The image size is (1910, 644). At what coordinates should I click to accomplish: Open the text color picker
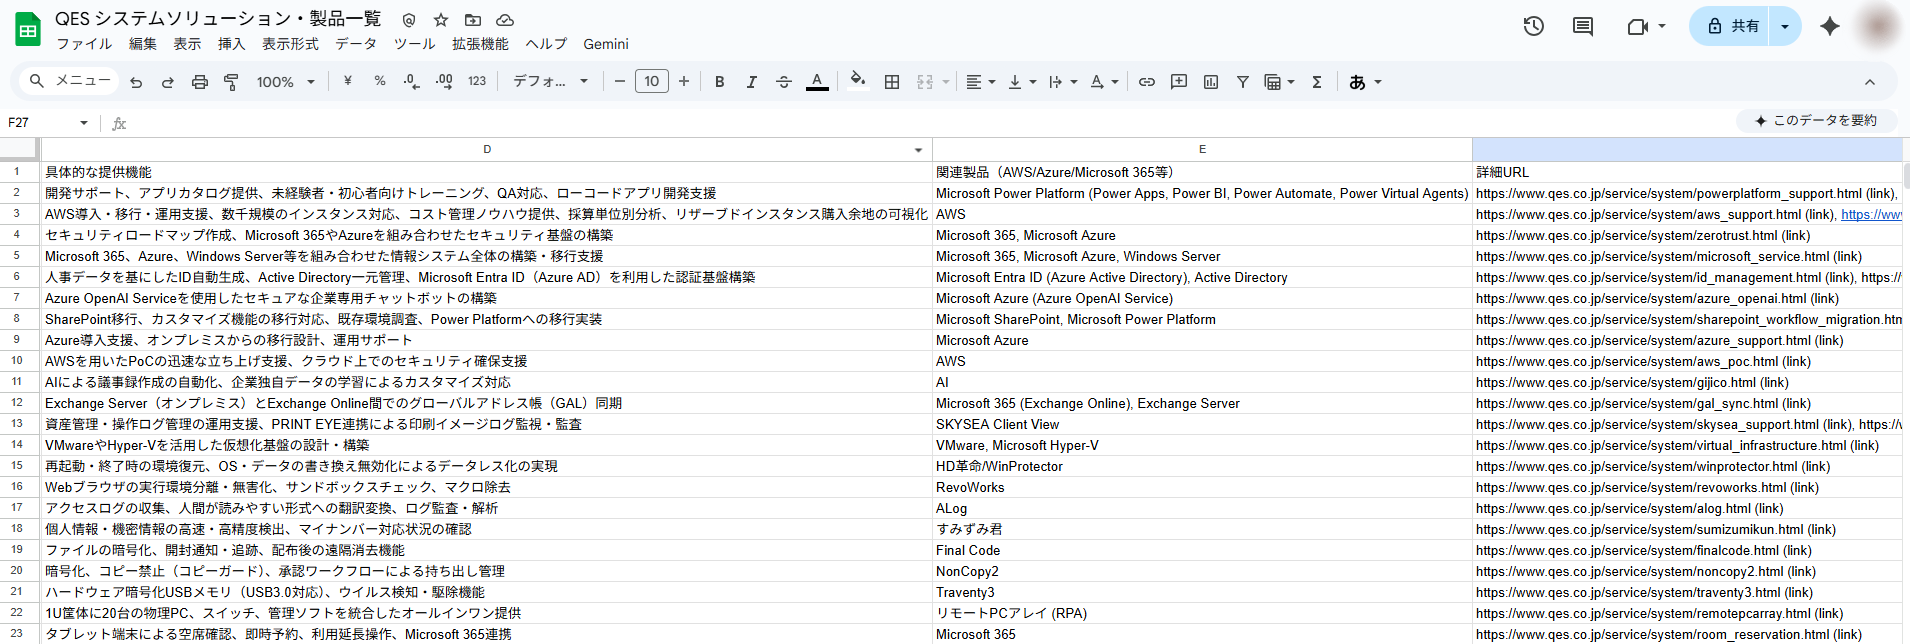[x=817, y=82]
